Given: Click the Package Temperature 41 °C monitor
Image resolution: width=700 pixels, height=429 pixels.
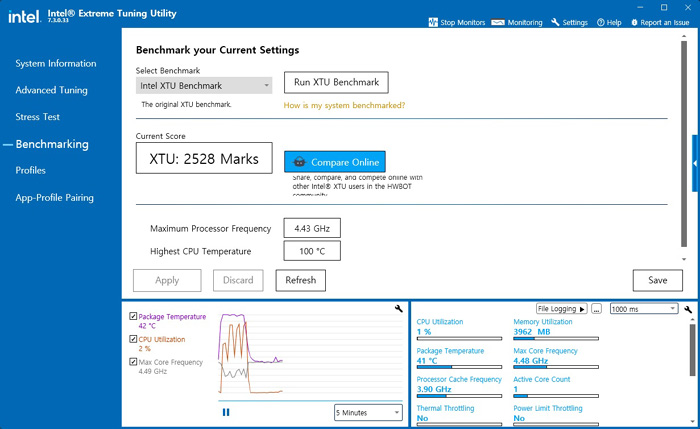Looking at the screenshot, I should [459, 358].
